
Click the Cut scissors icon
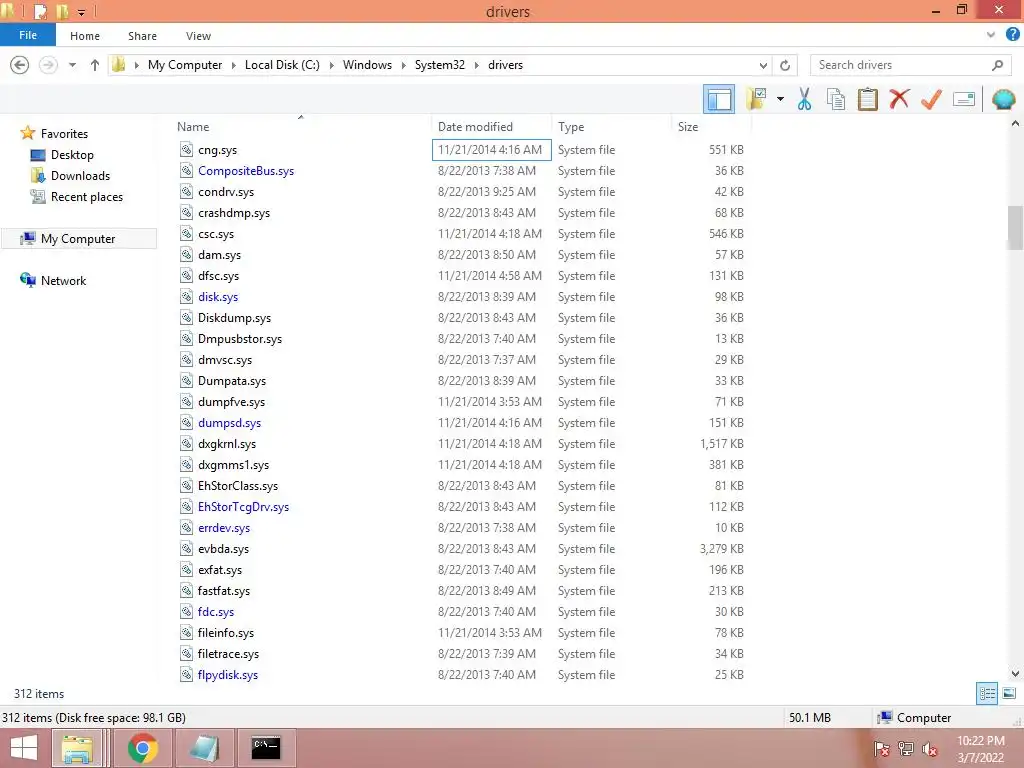[x=805, y=99]
